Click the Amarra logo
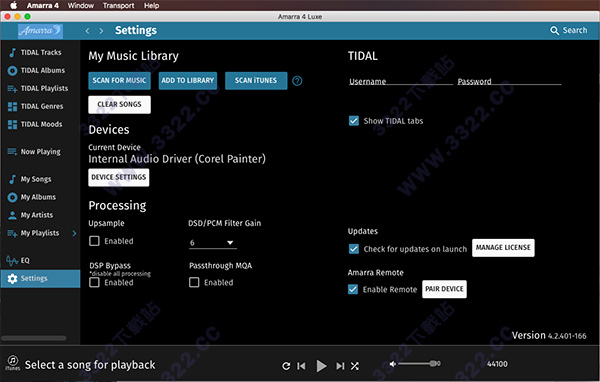 [40, 31]
